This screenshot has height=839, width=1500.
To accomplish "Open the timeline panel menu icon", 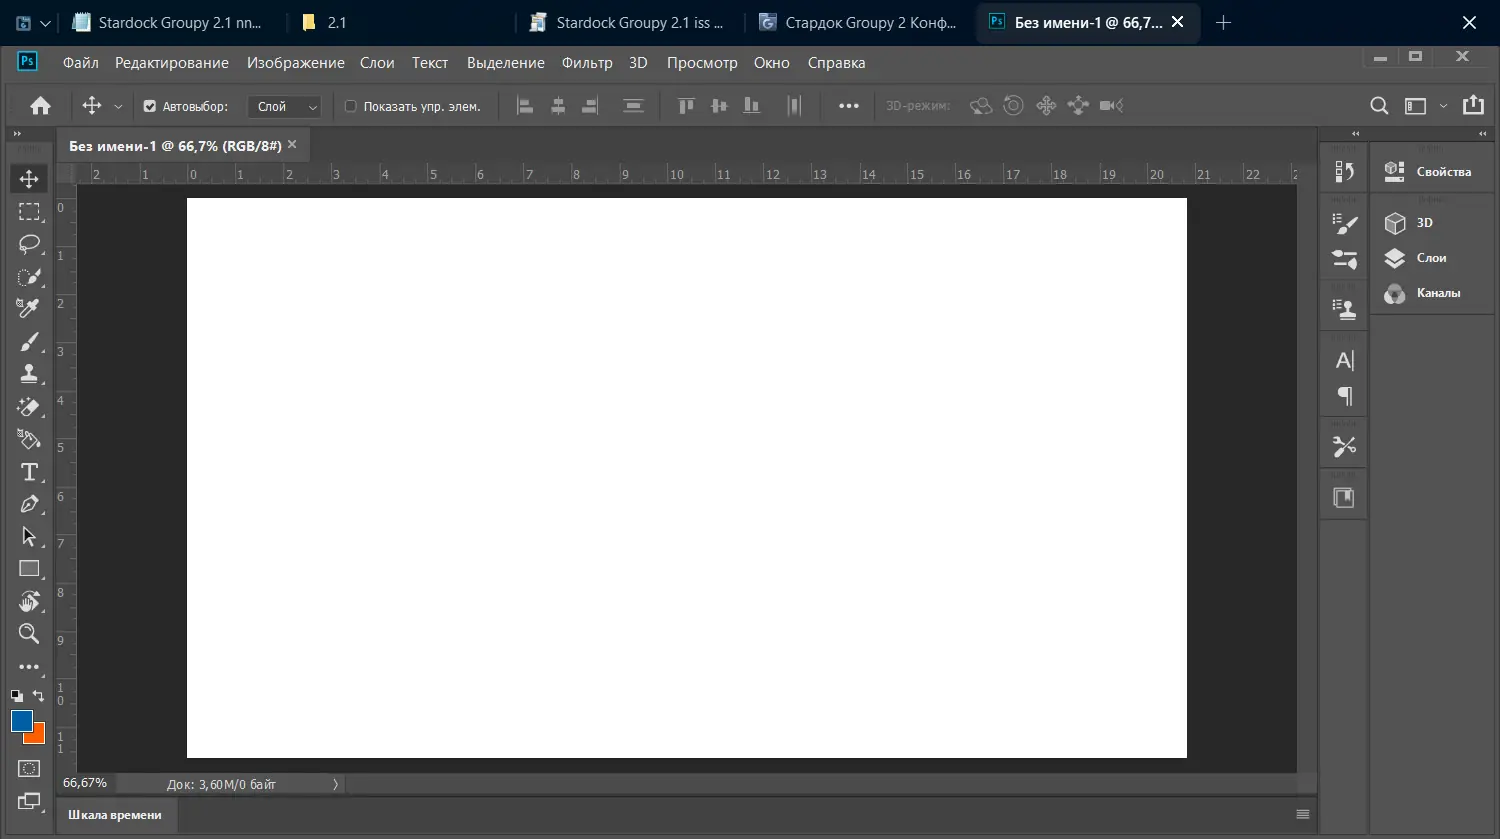I will point(1302,814).
